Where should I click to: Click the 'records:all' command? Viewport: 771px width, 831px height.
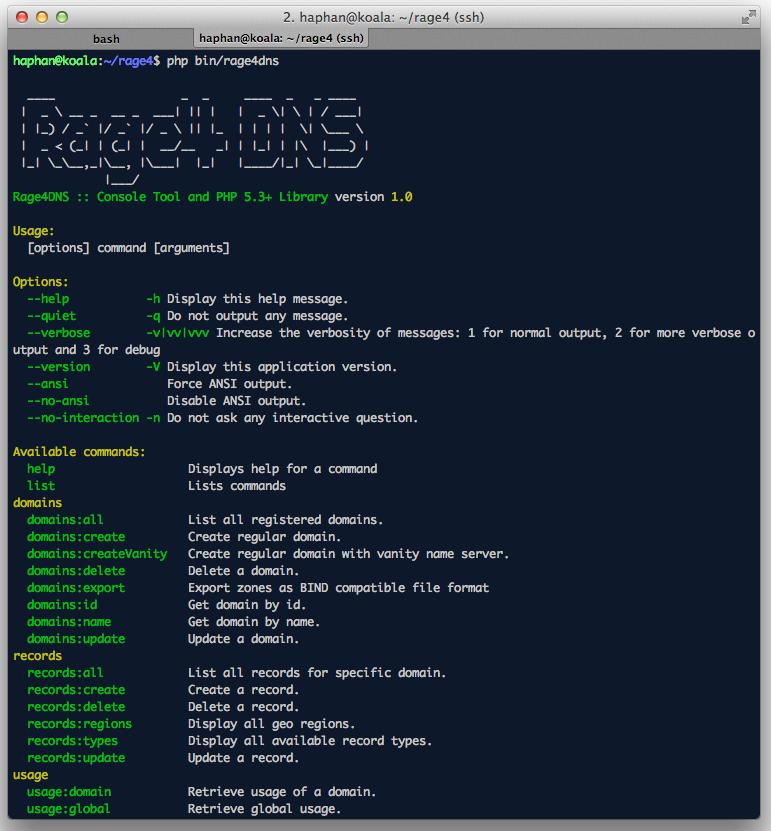point(65,673)
